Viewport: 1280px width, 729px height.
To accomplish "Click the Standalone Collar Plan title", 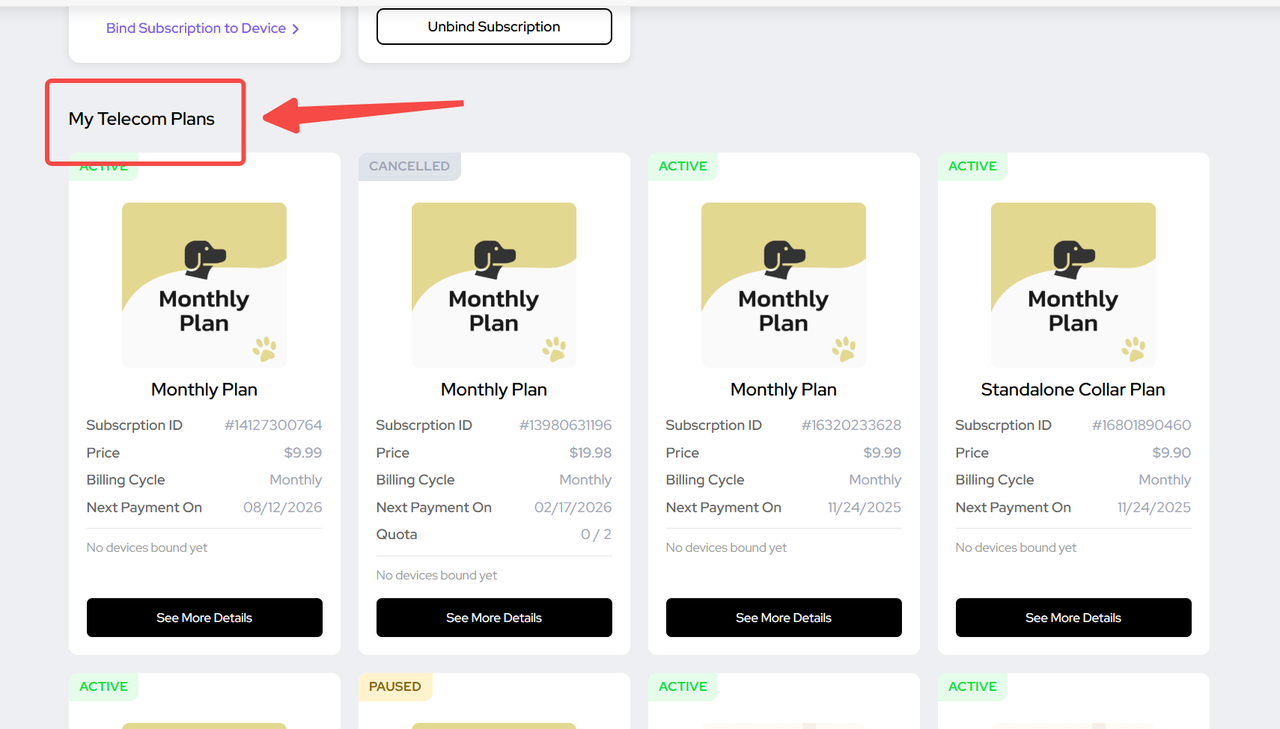I will tap(1073, 389).
